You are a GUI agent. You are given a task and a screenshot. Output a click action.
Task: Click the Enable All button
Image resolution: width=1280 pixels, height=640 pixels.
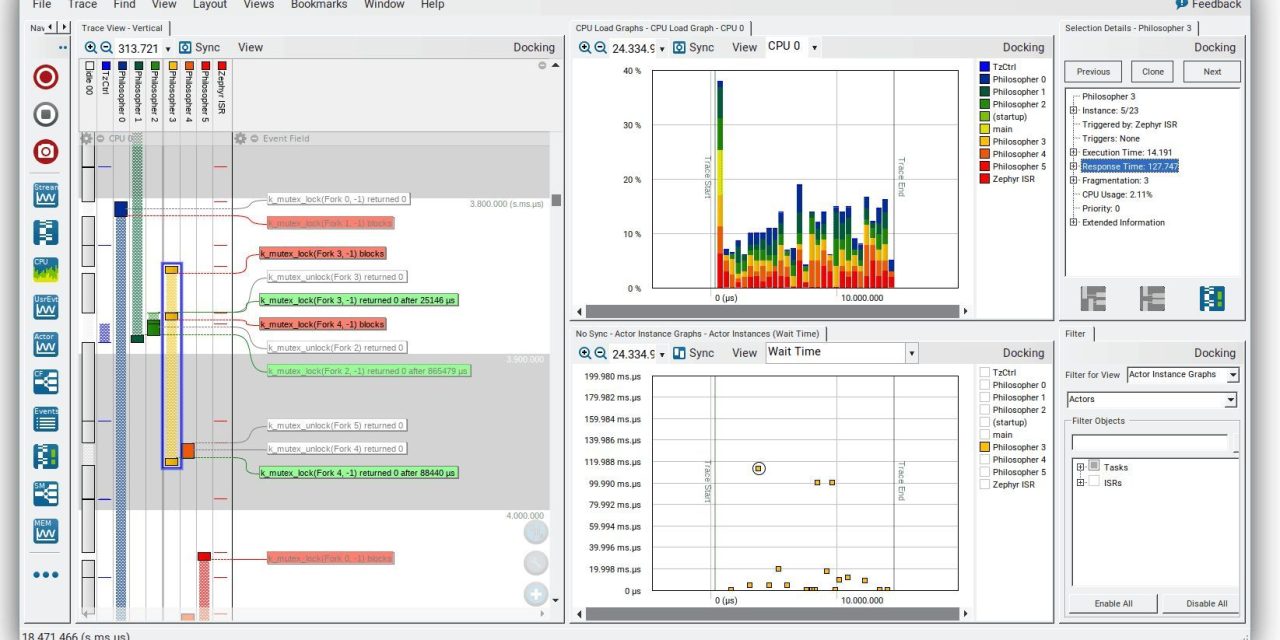(1112, 603)
